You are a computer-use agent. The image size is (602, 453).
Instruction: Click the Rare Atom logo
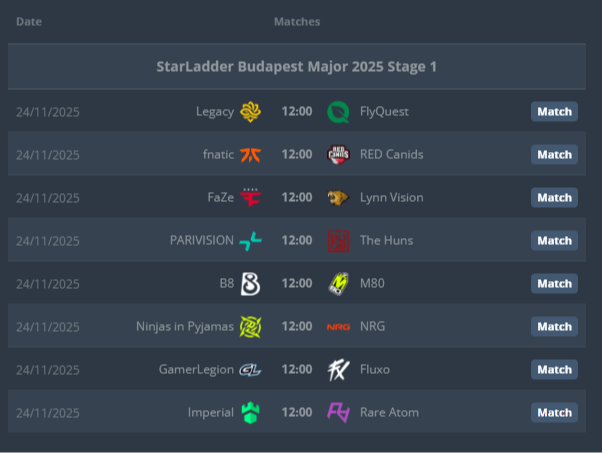pyautogui.click(x=339, y=412)
